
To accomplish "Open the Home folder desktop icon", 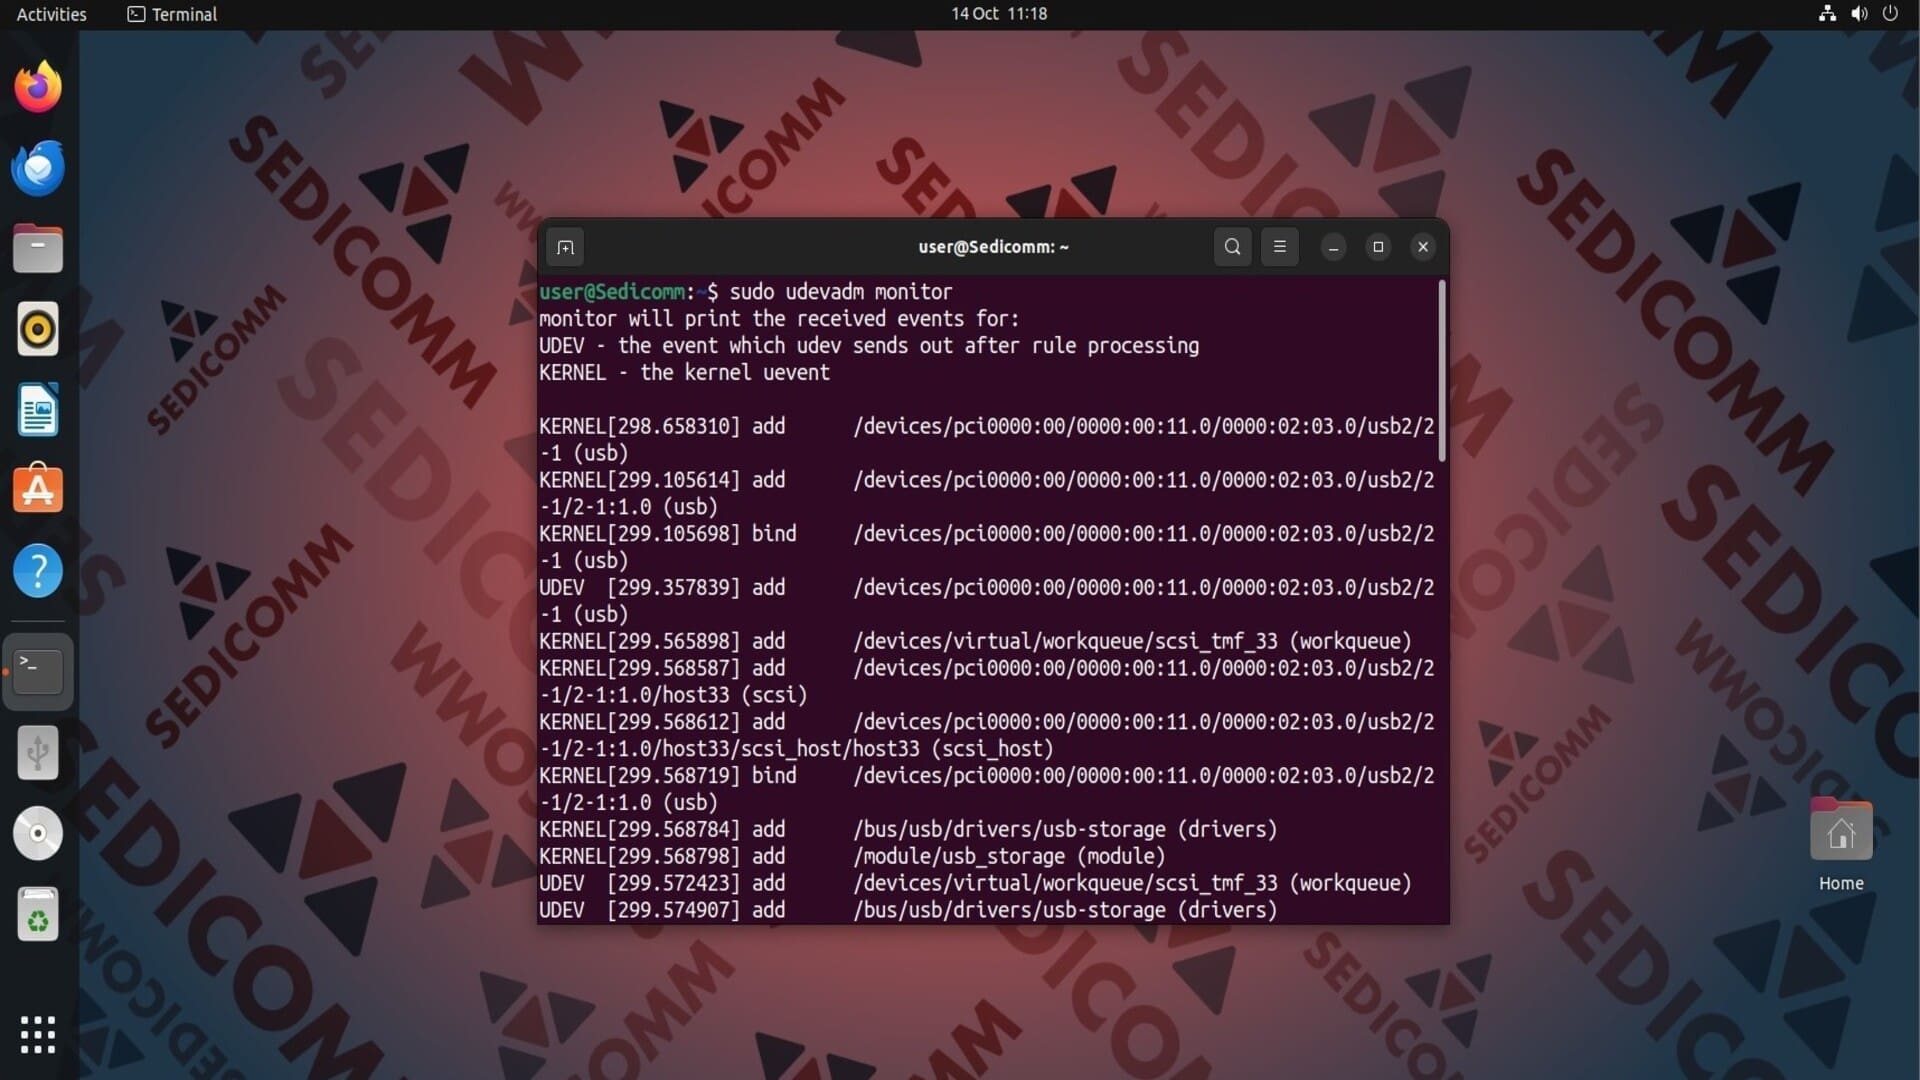I will click(1840, 845).
